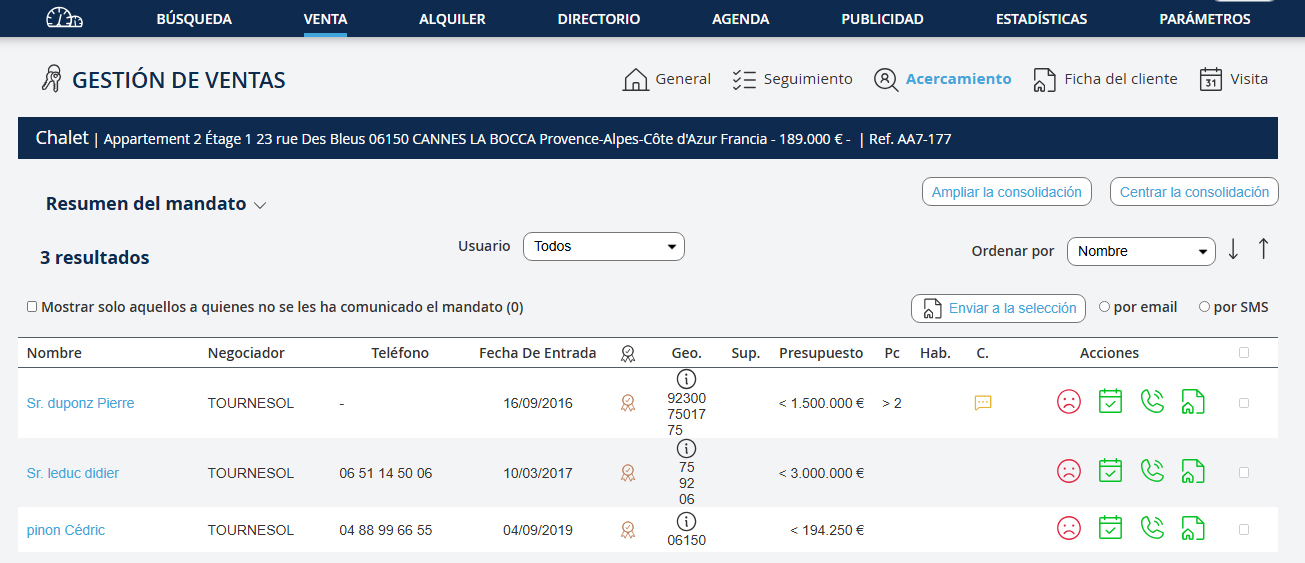Sort results with the up arrow
Image resolution: width=1305 pixels, height=563 pixels.
[x=1263, y=250]
